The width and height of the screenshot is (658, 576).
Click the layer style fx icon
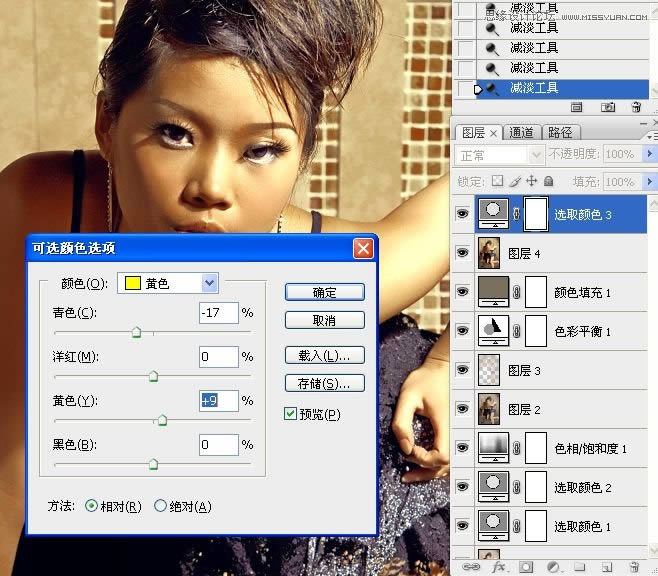click(x=498, y=567)
